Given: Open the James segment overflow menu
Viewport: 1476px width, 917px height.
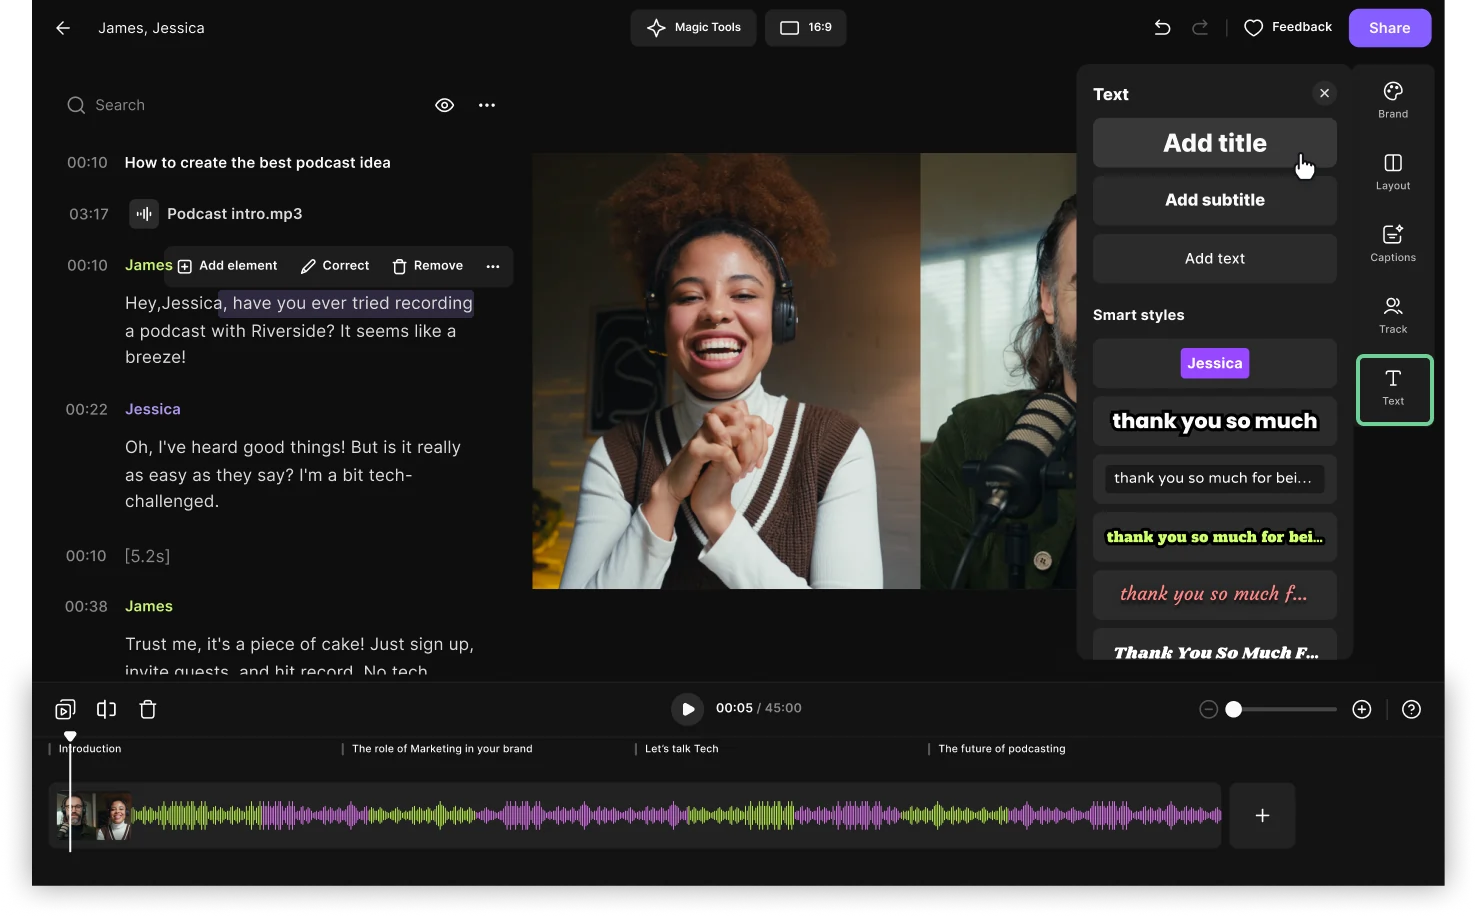Looking at the screenshot, I should (493, 266).
